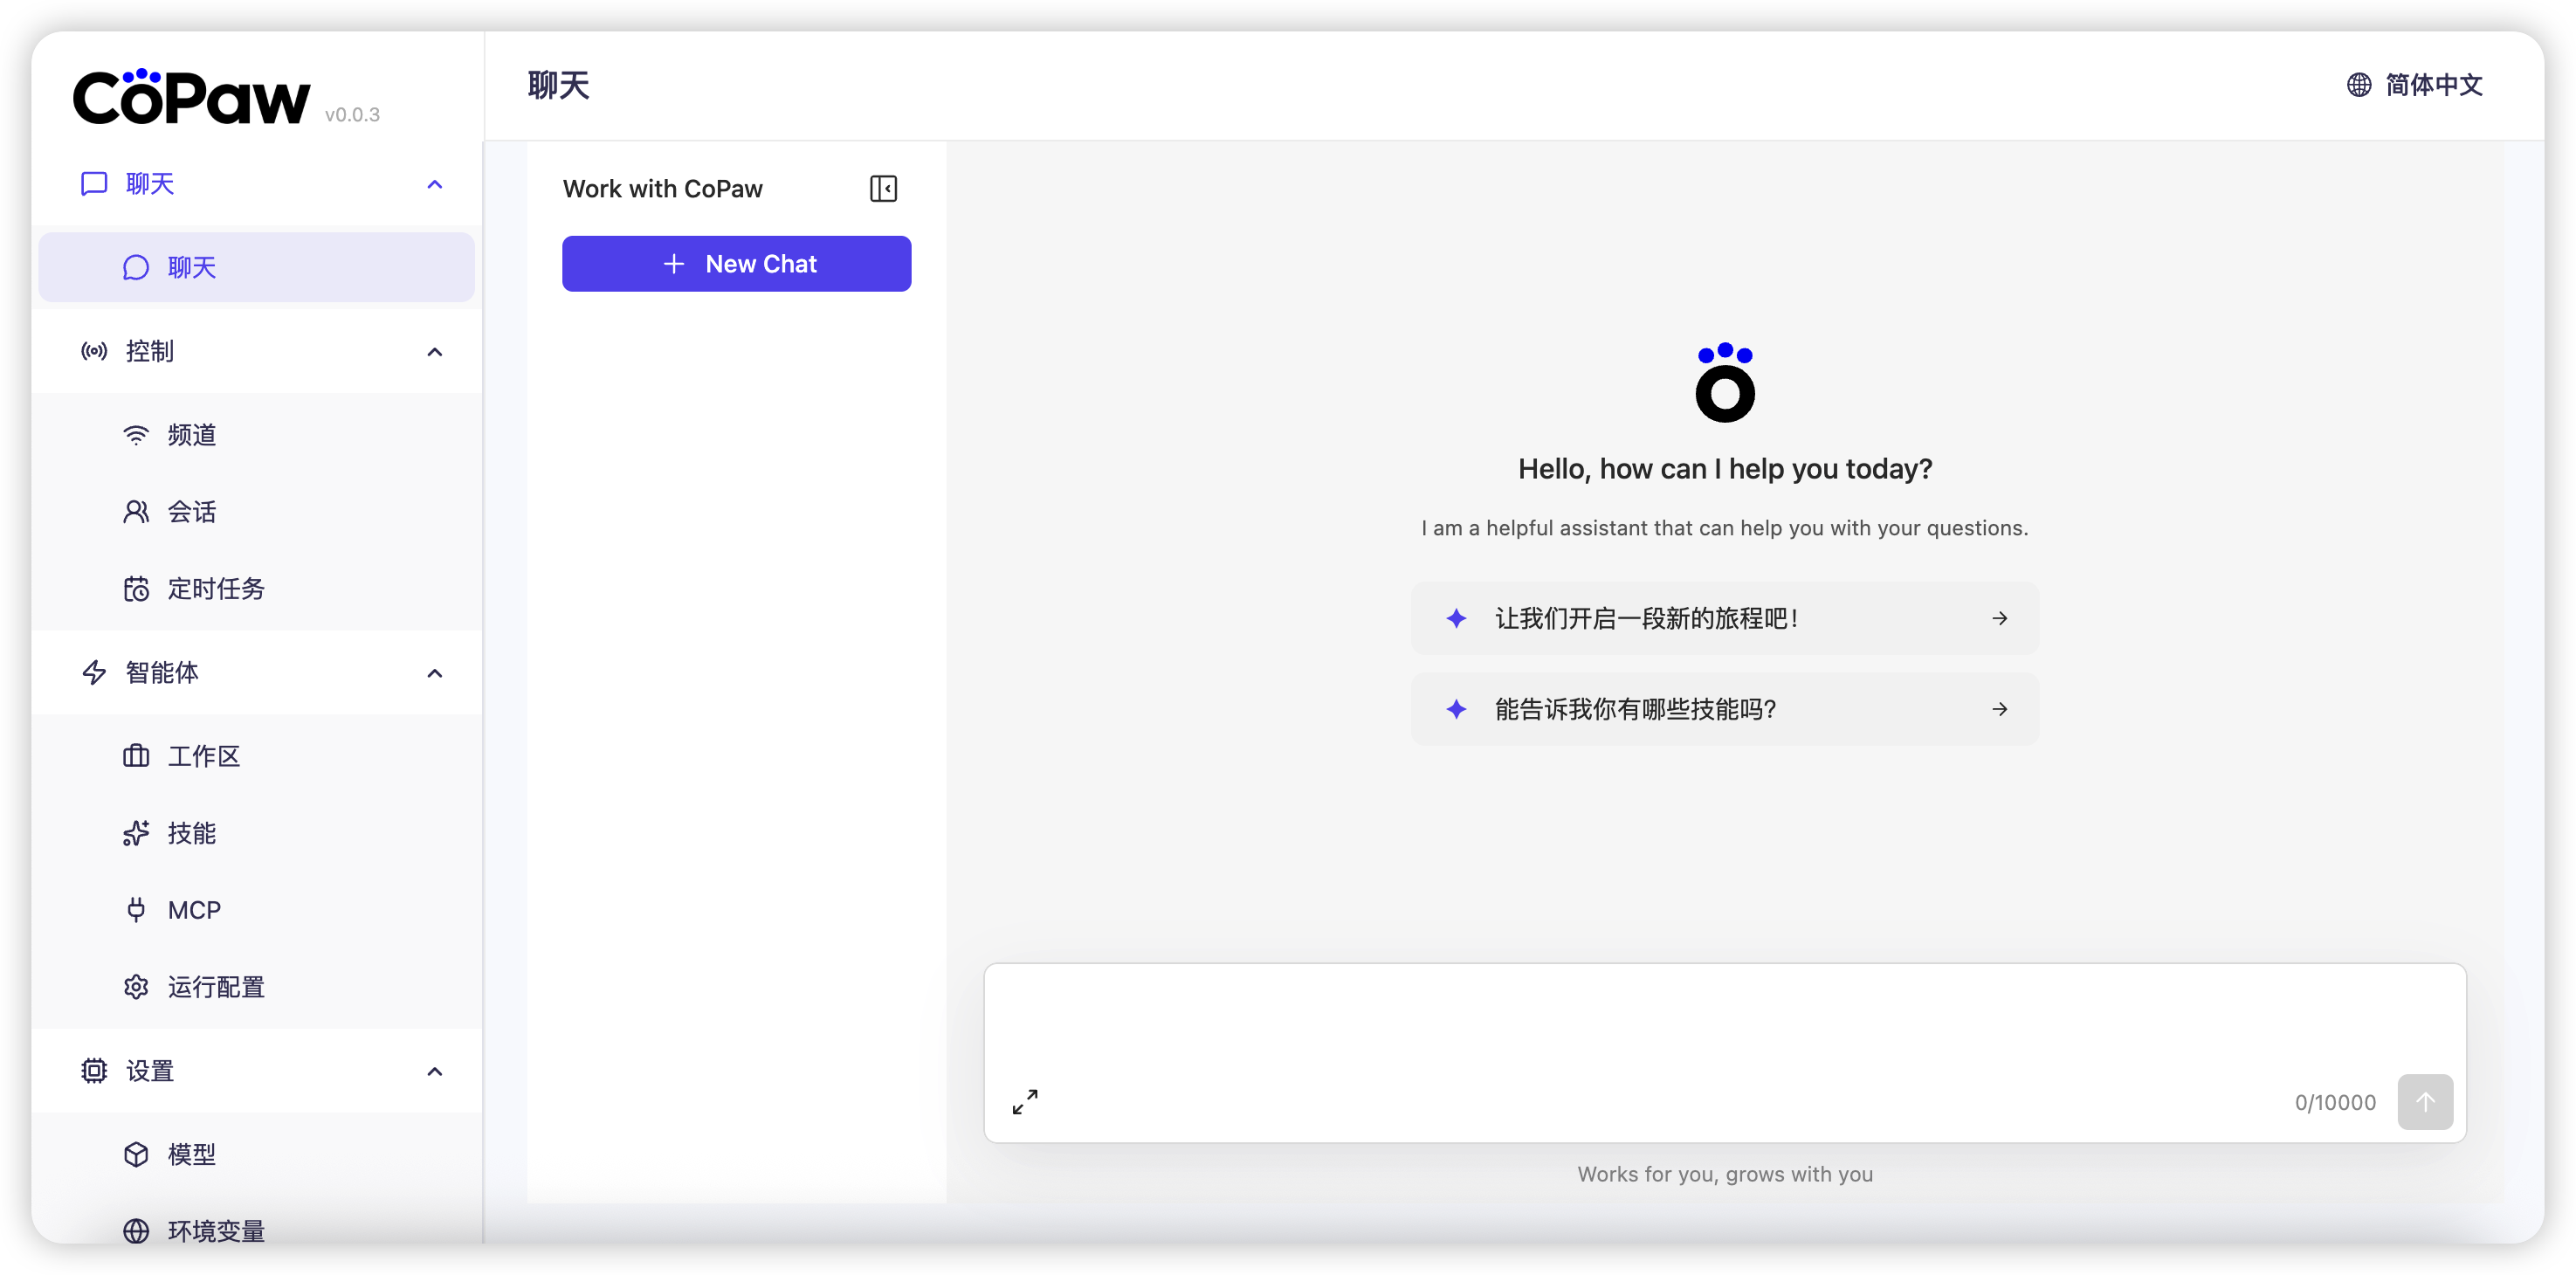The image size is (2576, 1275).
Task: Click the New Chat button
Action: [x=736, y=264]
